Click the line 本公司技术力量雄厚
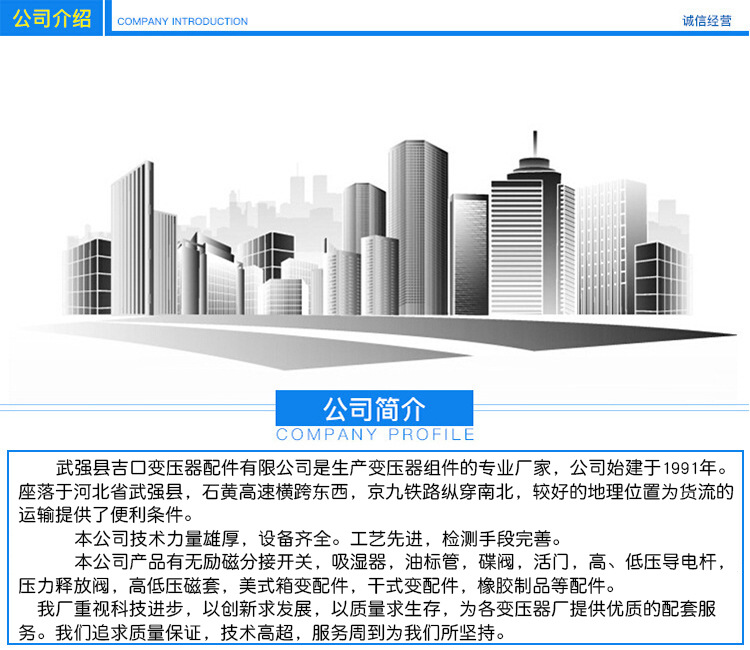This screenshot has height=650, width=750. tap(318, 539)
